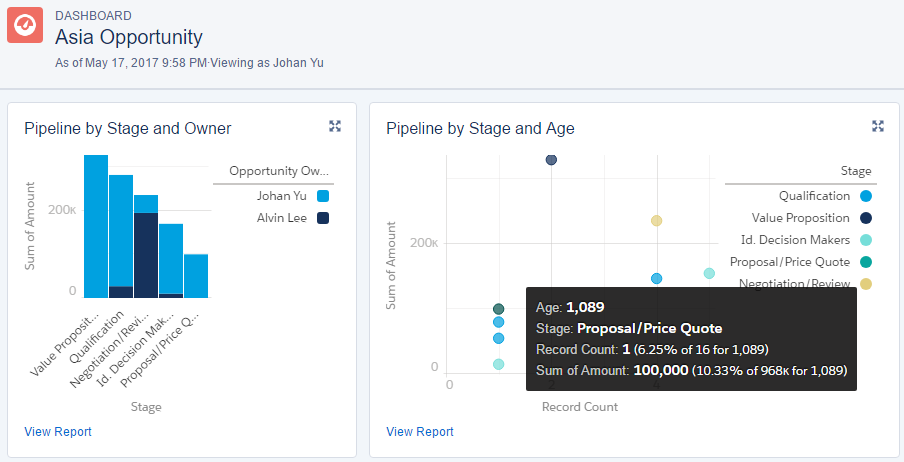Click the Qualification blue legend dot
This screenshot has height=462, width=904.
point(865,196)
